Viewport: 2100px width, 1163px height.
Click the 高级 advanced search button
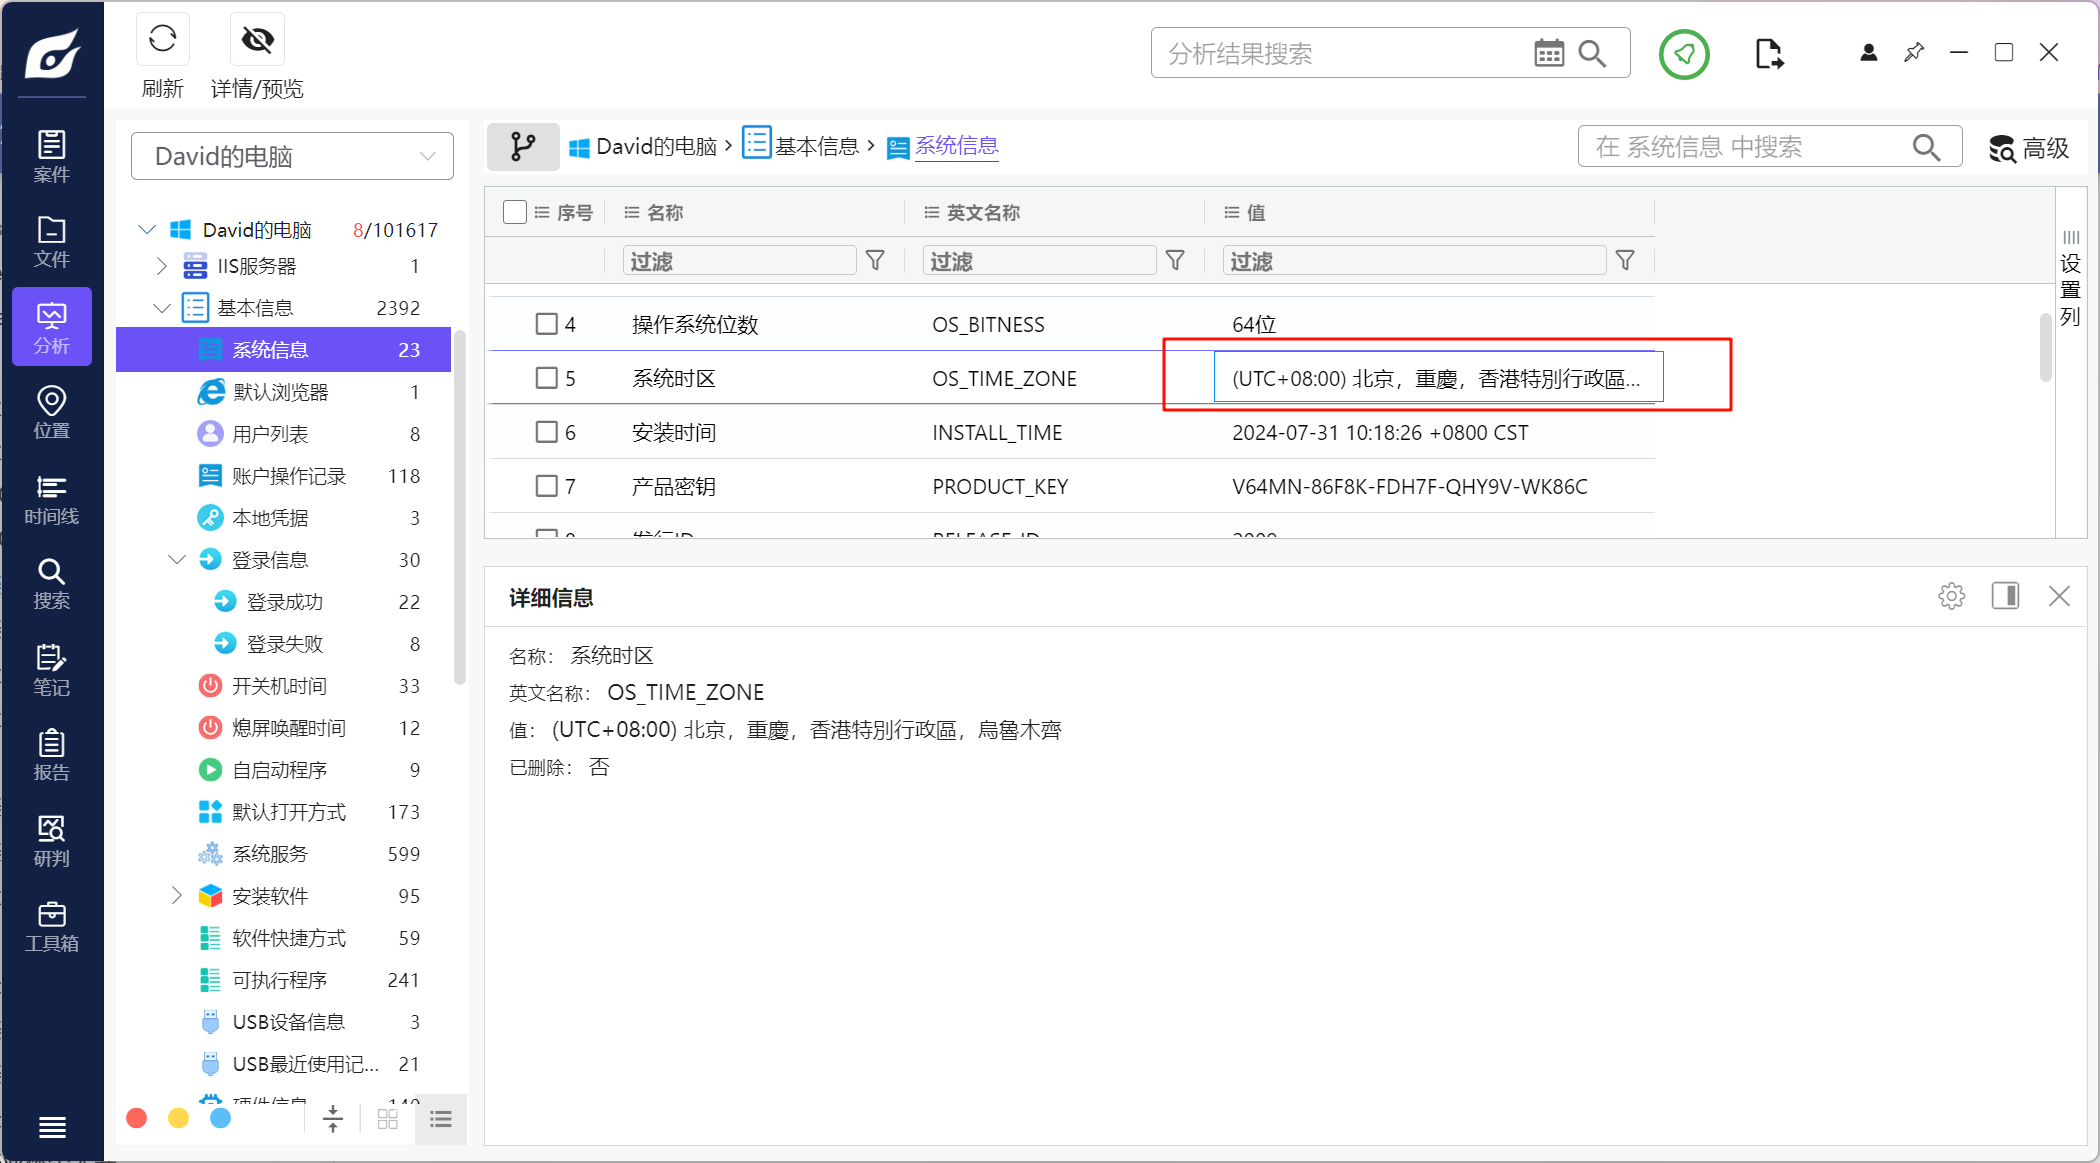[x=2029, y=148]
